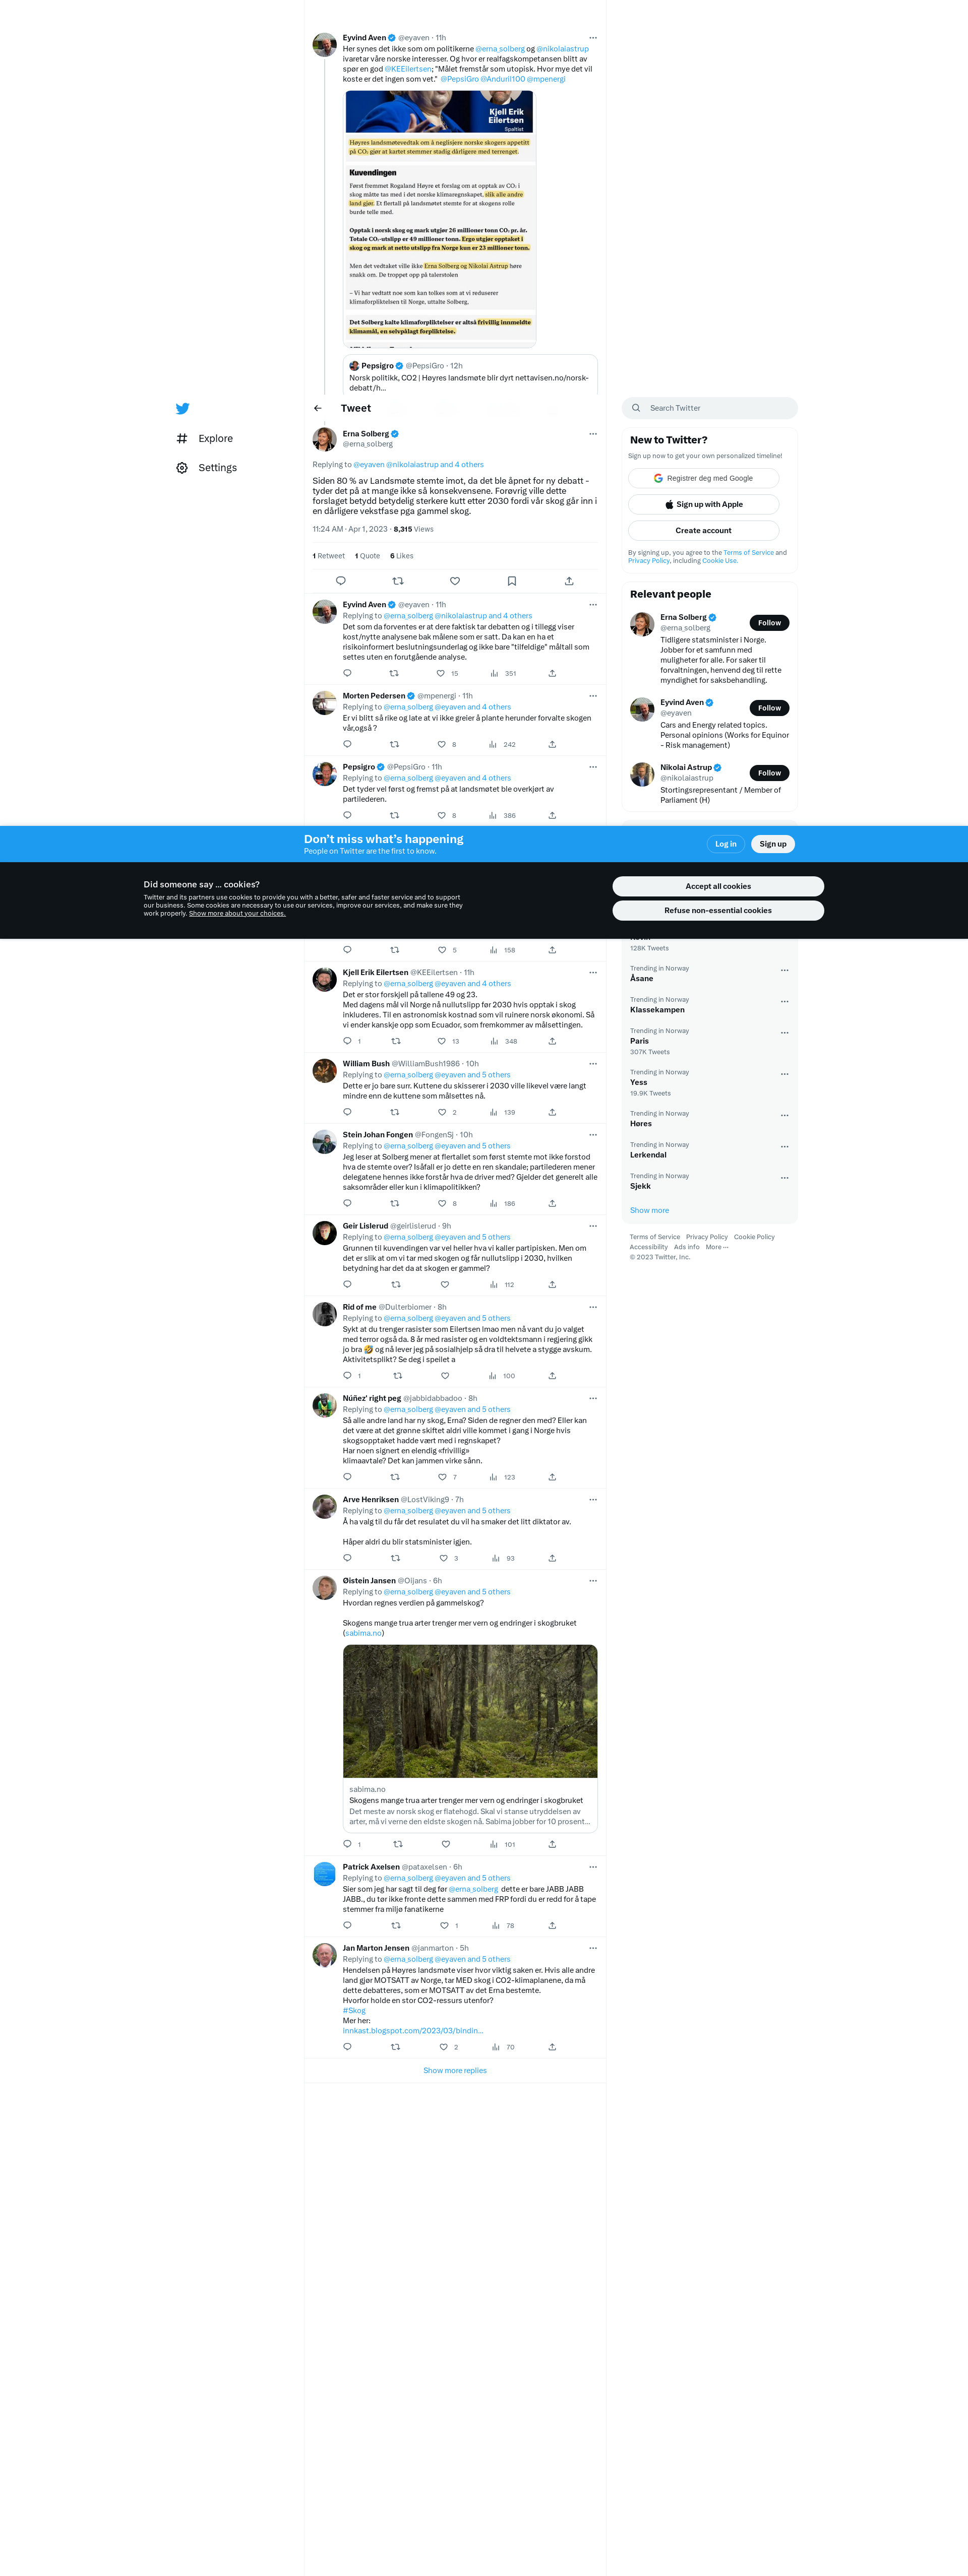This screenshot has height=2576, width=968.
Task: Like Eyvind Aven's reply with 15 likes
Action: click(x=441, y=673)
